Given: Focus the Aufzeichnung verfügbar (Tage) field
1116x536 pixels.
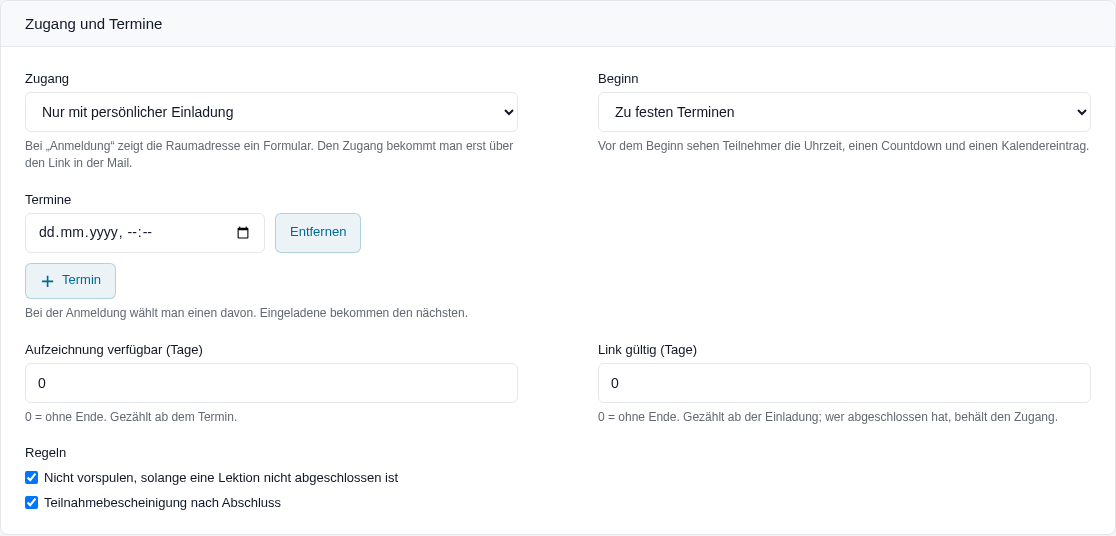Looking at the screenshot, I should 271,383.
